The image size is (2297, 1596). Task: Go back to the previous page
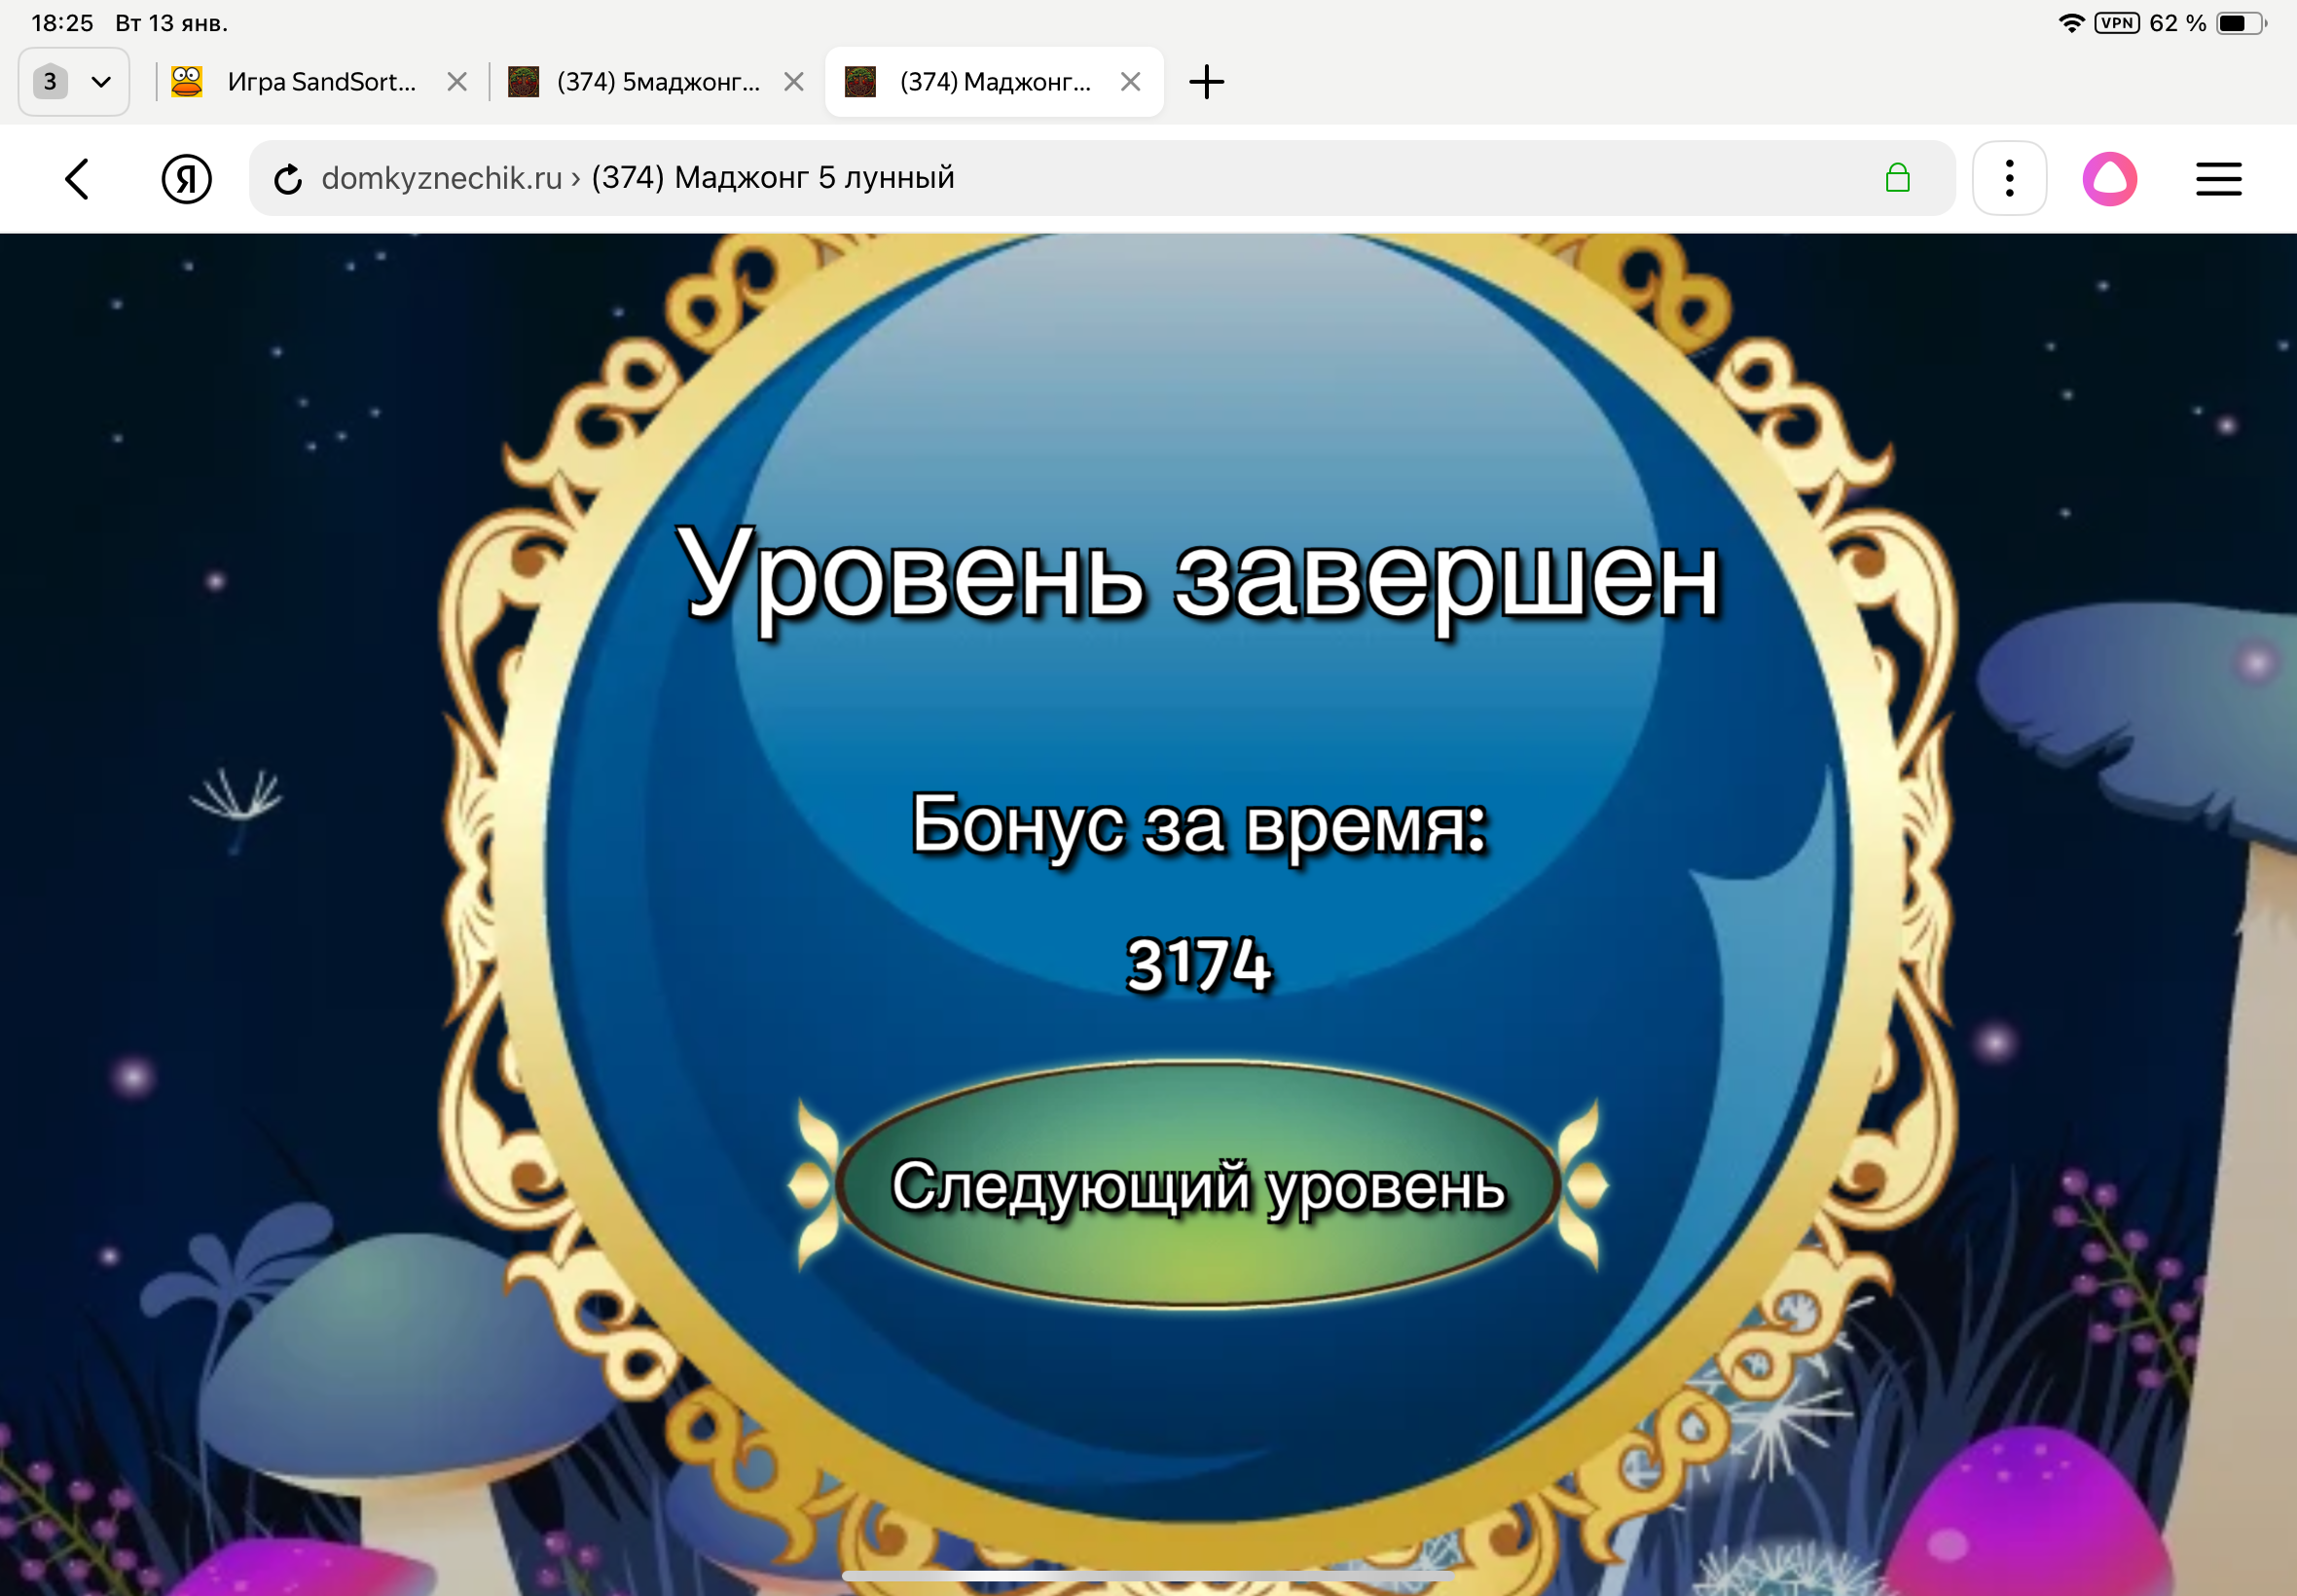[x=78, y=178]
